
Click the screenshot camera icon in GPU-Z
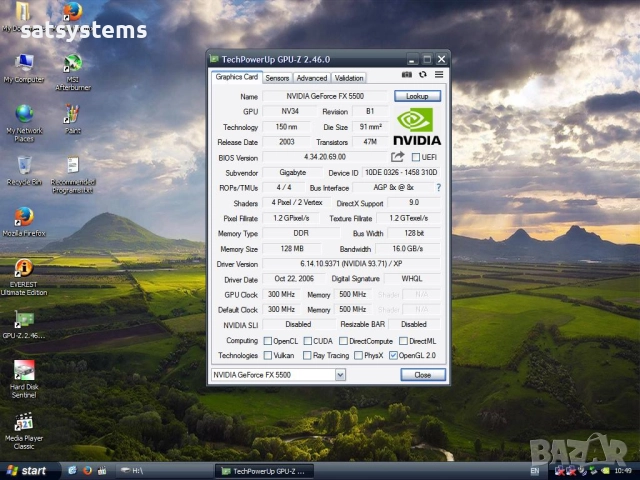click(407, 75)
